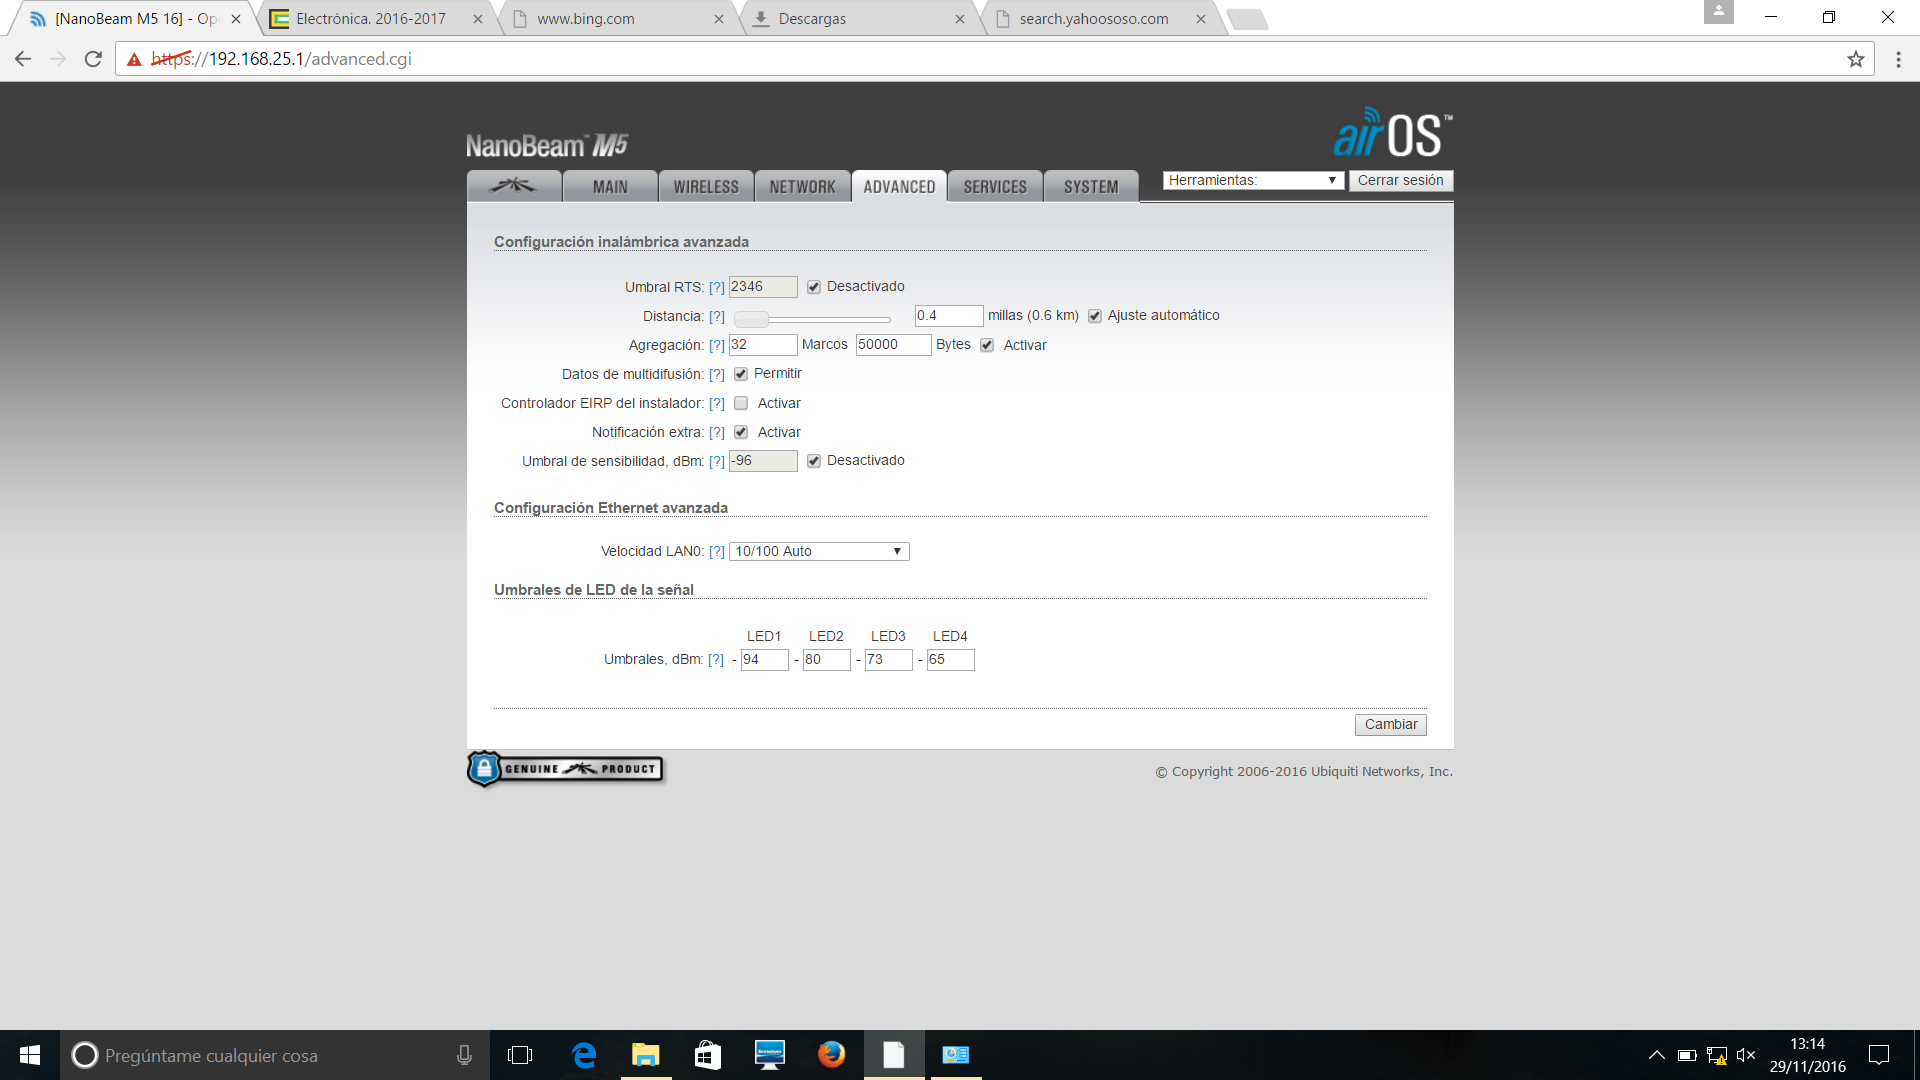Click the LED1 threshold input field
The width and height of the screenshot is (1920, 1080).
[764, 659]
